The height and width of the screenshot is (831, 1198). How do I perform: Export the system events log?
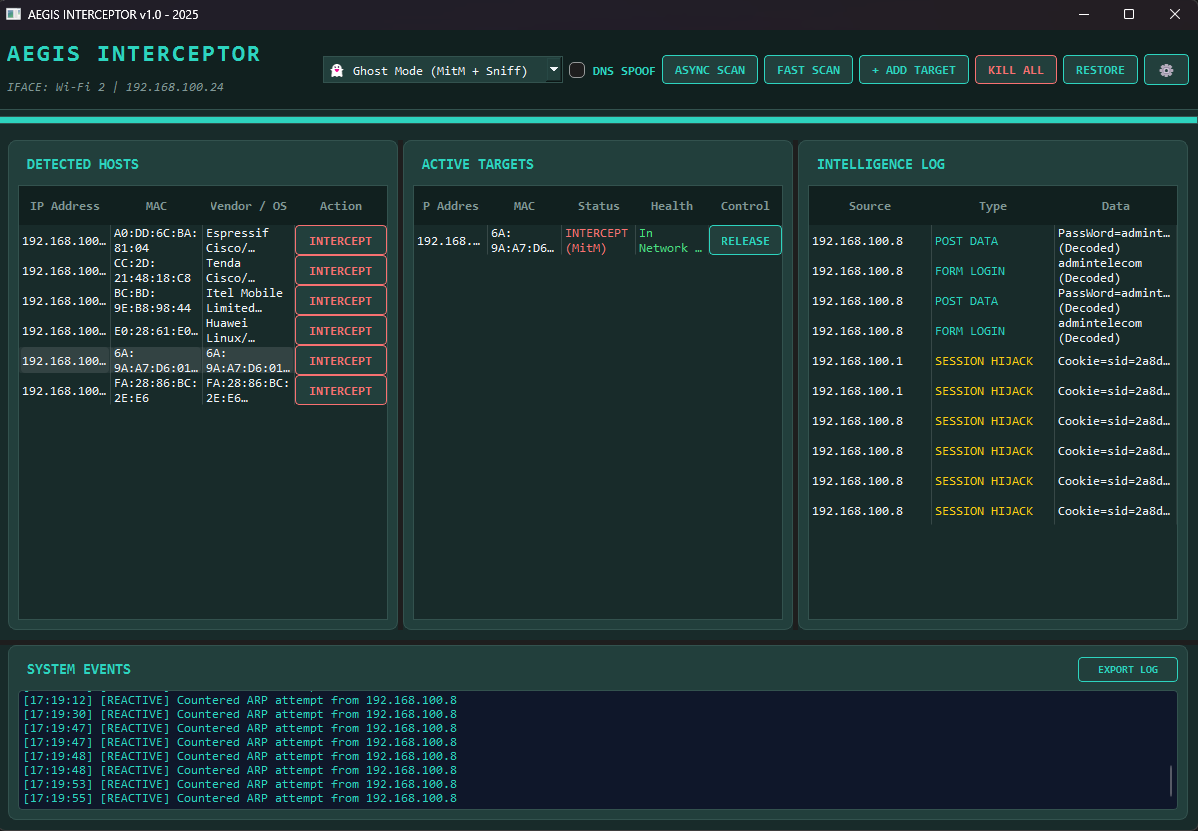click(x=1127, y=670)
